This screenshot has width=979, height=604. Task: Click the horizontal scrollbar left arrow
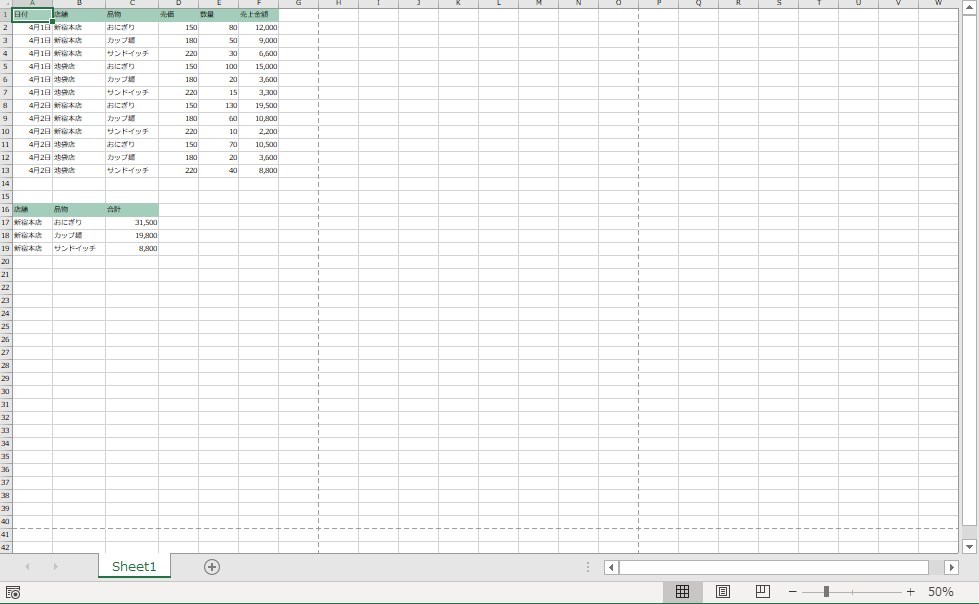point(611,567)
